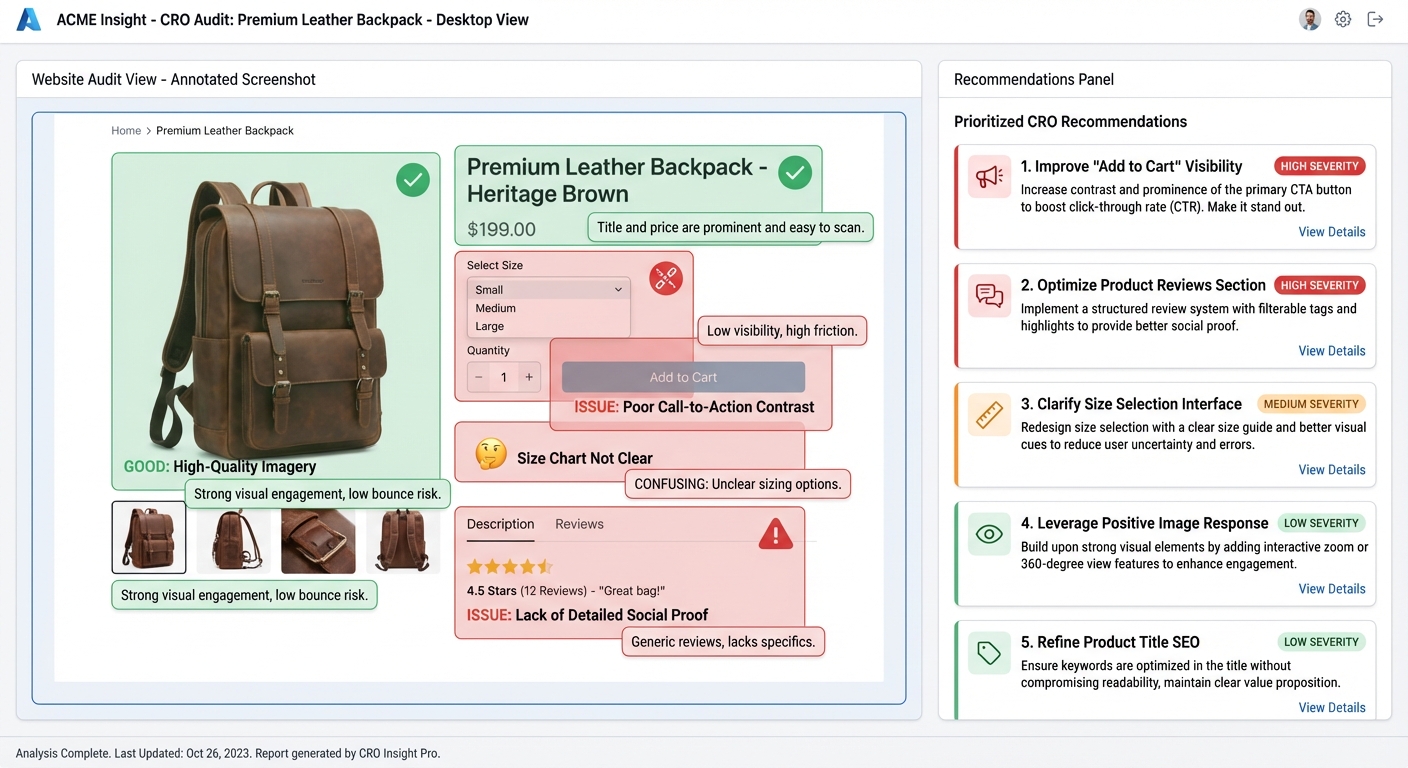Click green checkmark beside the product title
This screenshot has width=1408, height=768.
pyautogui.click(x=794, y=174)
